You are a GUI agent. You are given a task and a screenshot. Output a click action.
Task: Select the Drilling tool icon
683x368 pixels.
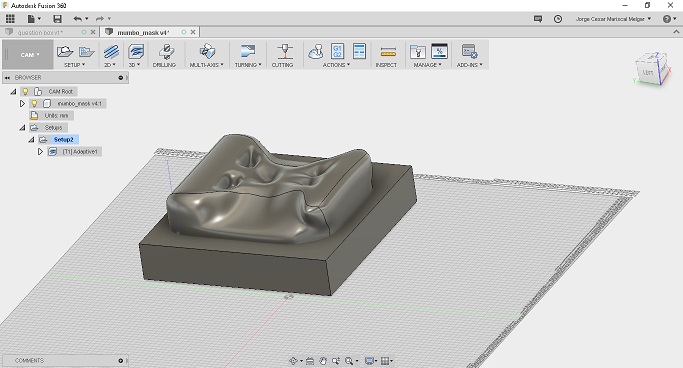pos(165,52)
